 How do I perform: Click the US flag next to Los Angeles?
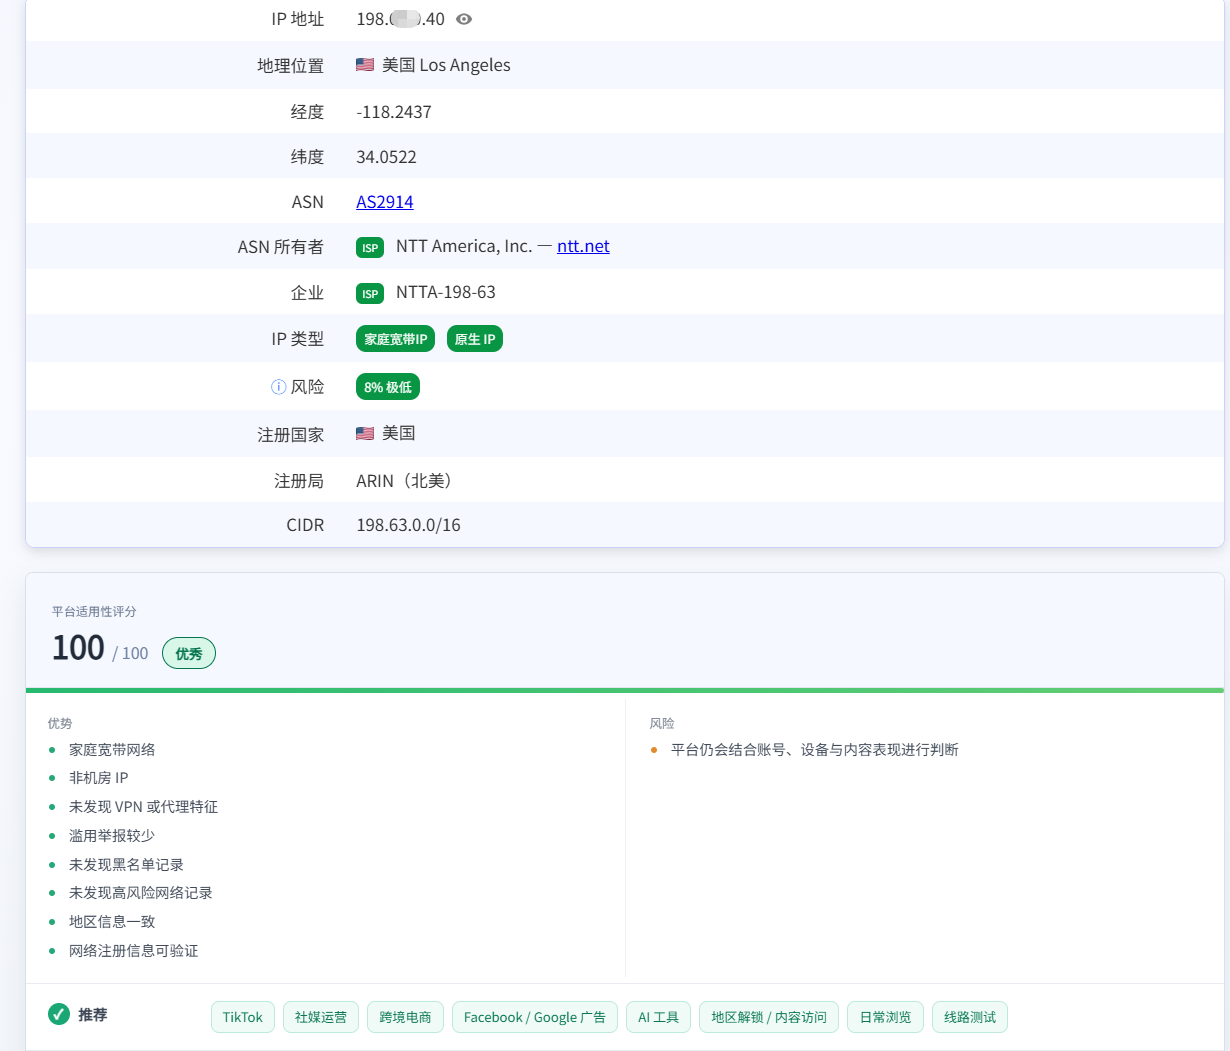[x=365, y=65]
